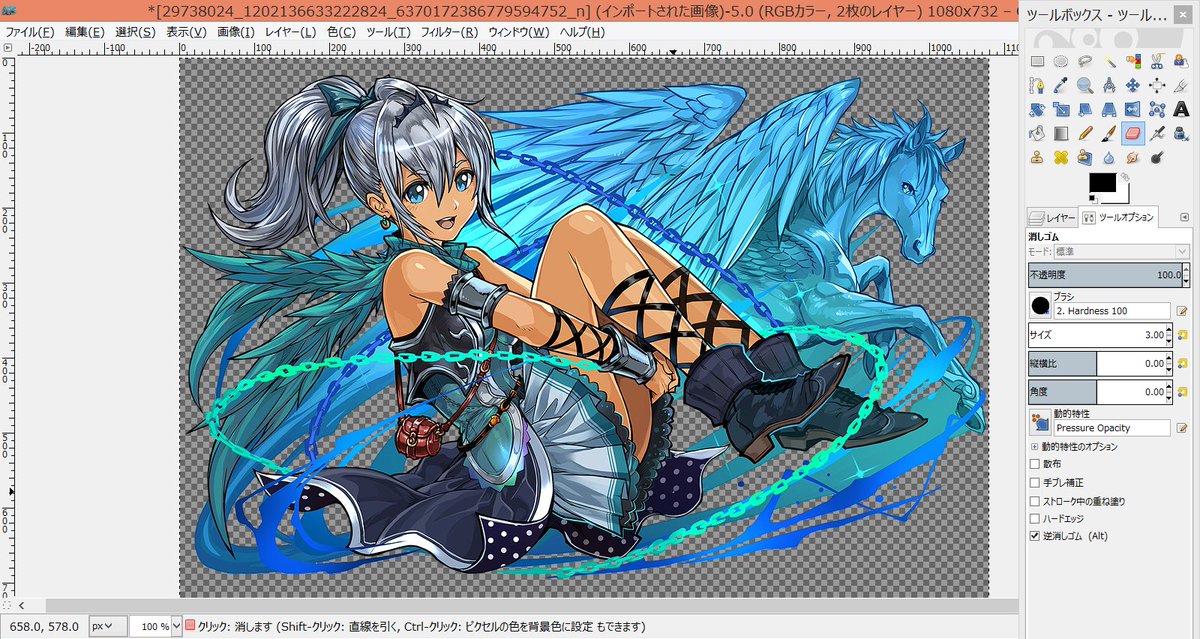Open the 編集 menu
The height and width of the screenshot is (639, 1200).
click(x=85, y=32)
